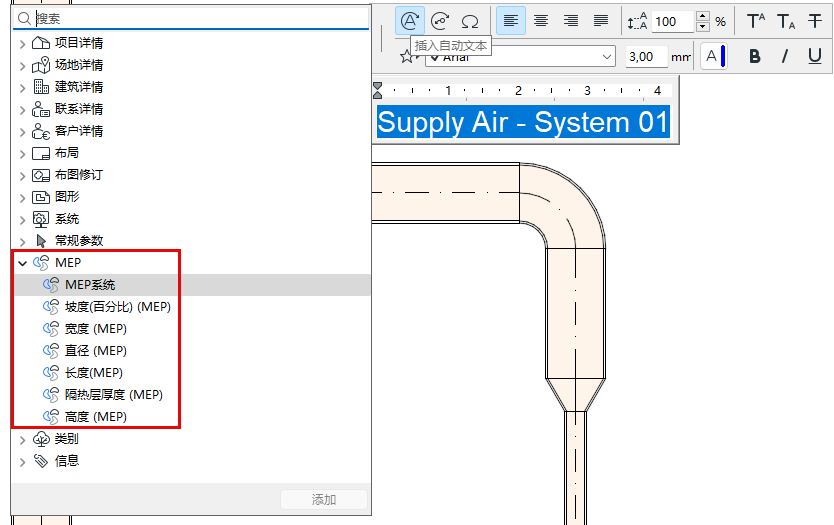Expand the 布局 group
This screenshot has width=834, height=525.
click(22, 154)
